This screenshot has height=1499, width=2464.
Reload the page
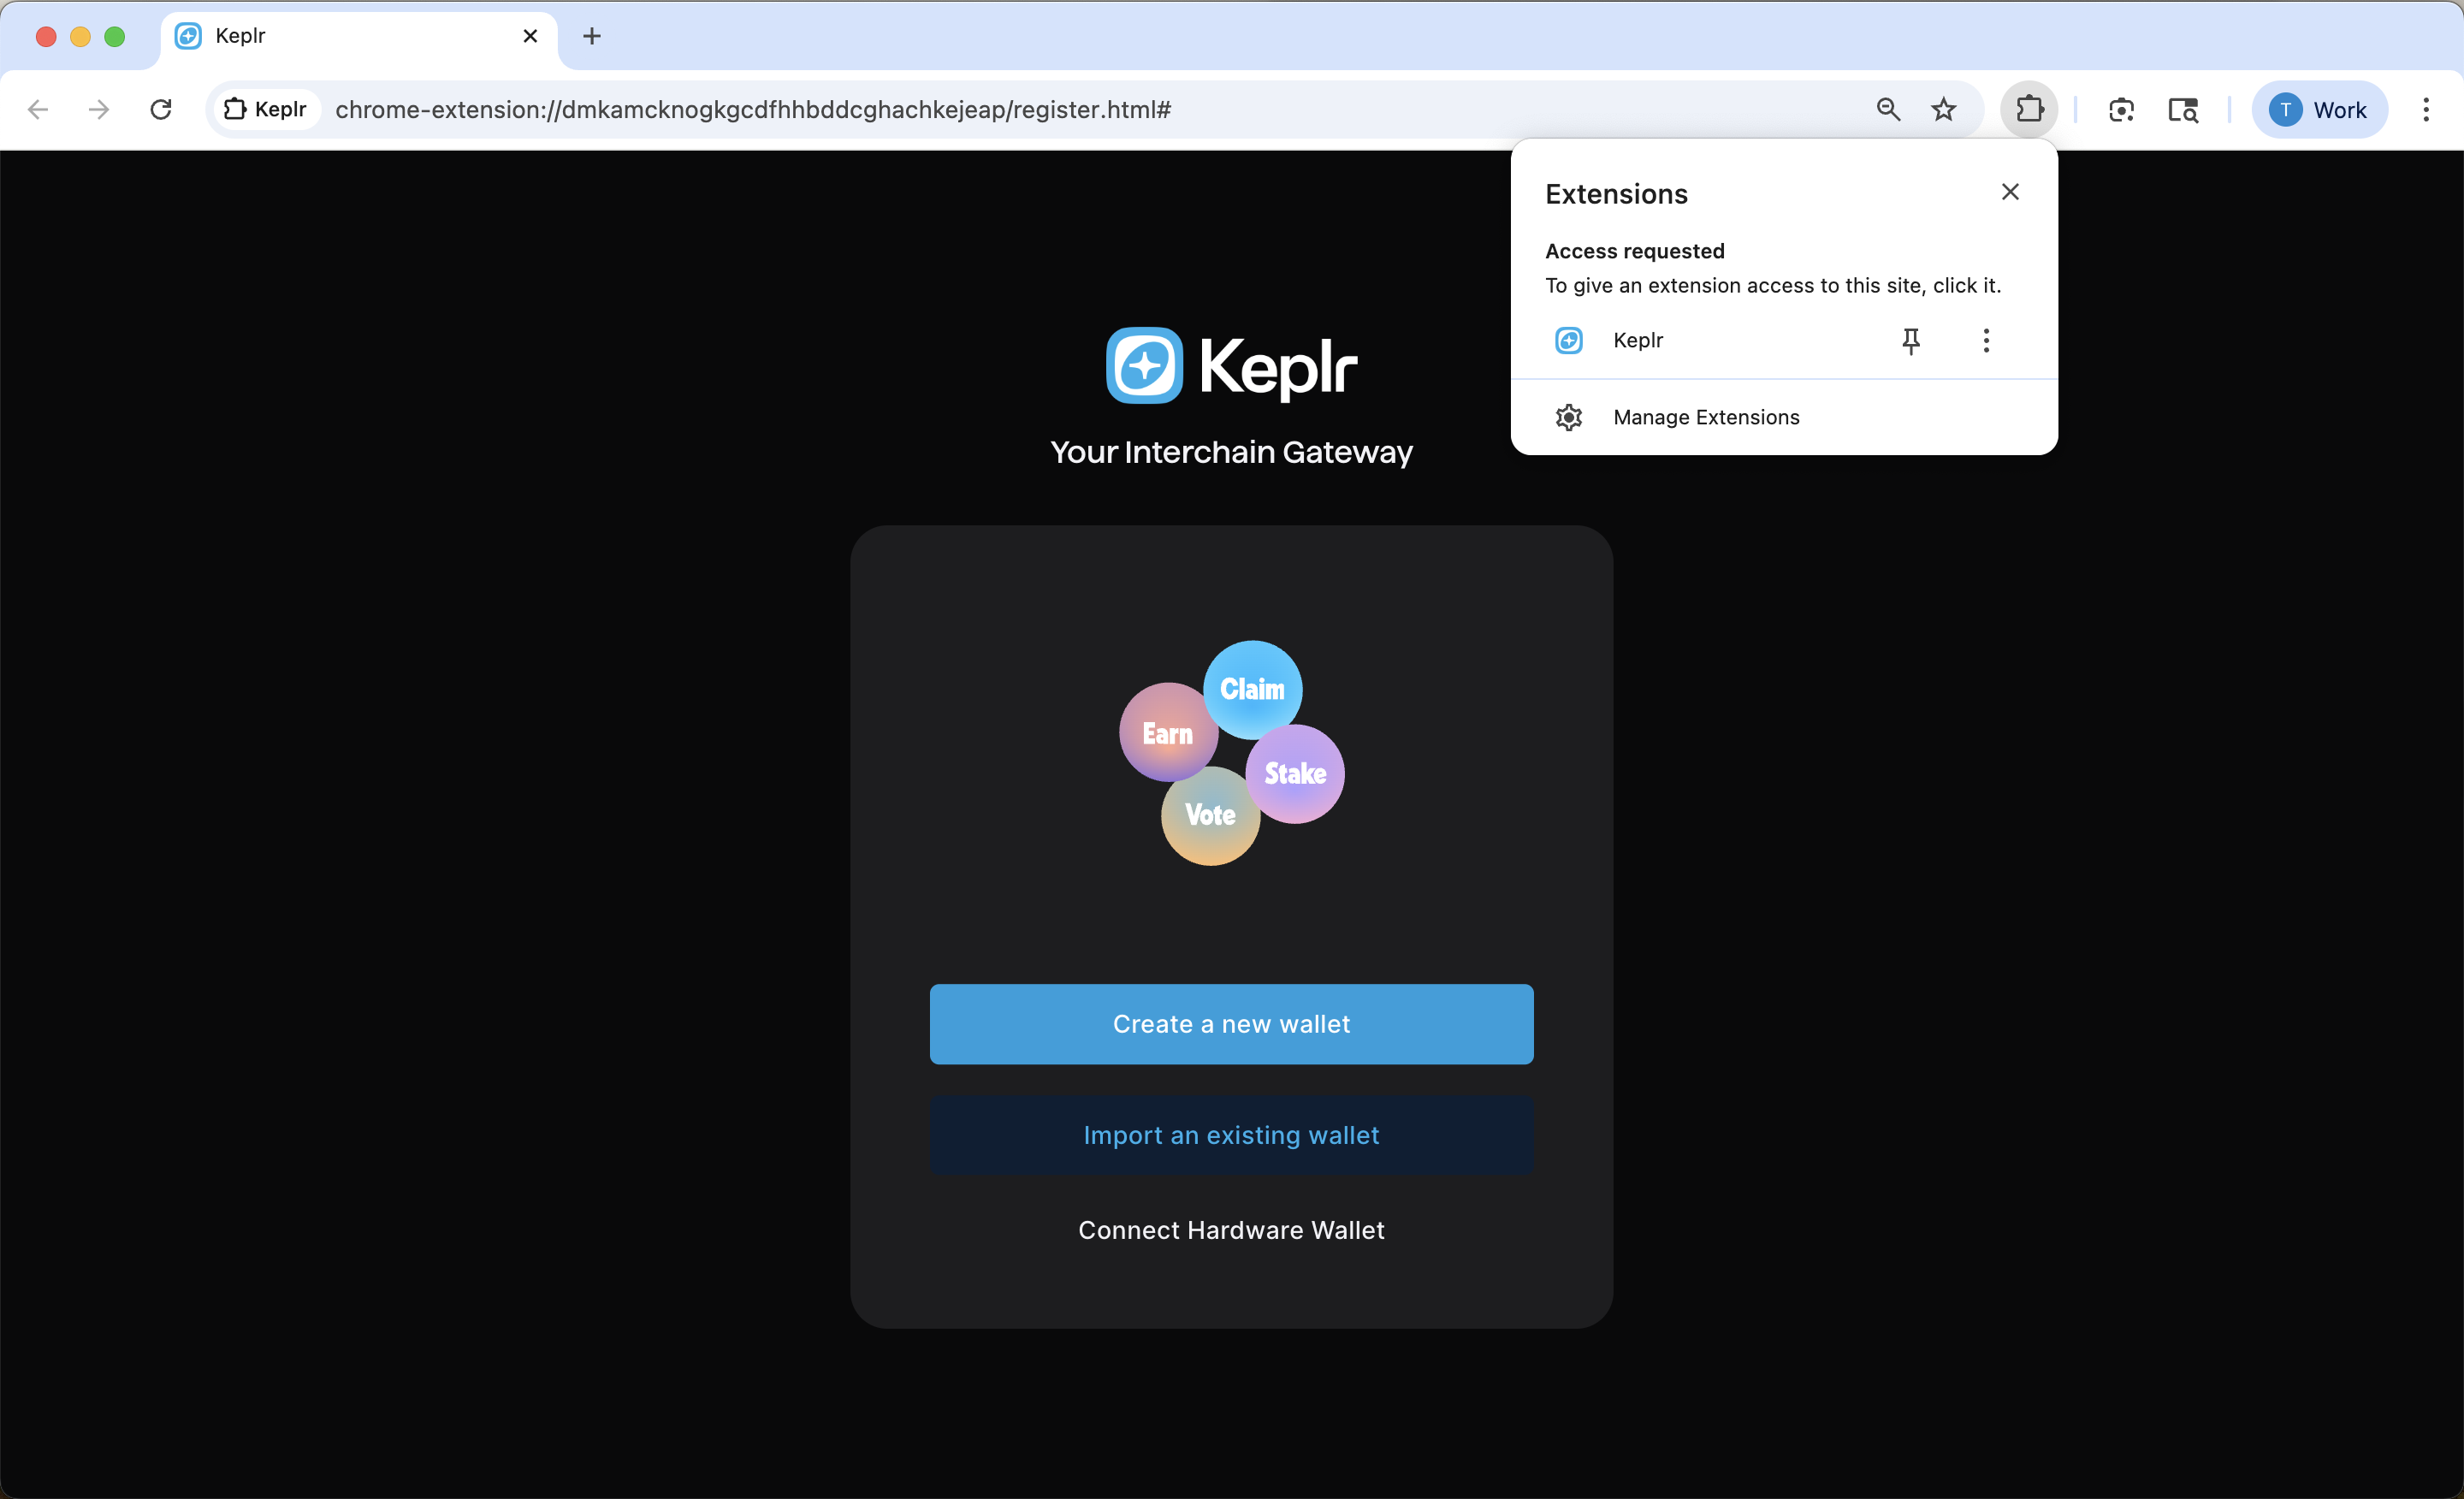[x=161, y=109]
